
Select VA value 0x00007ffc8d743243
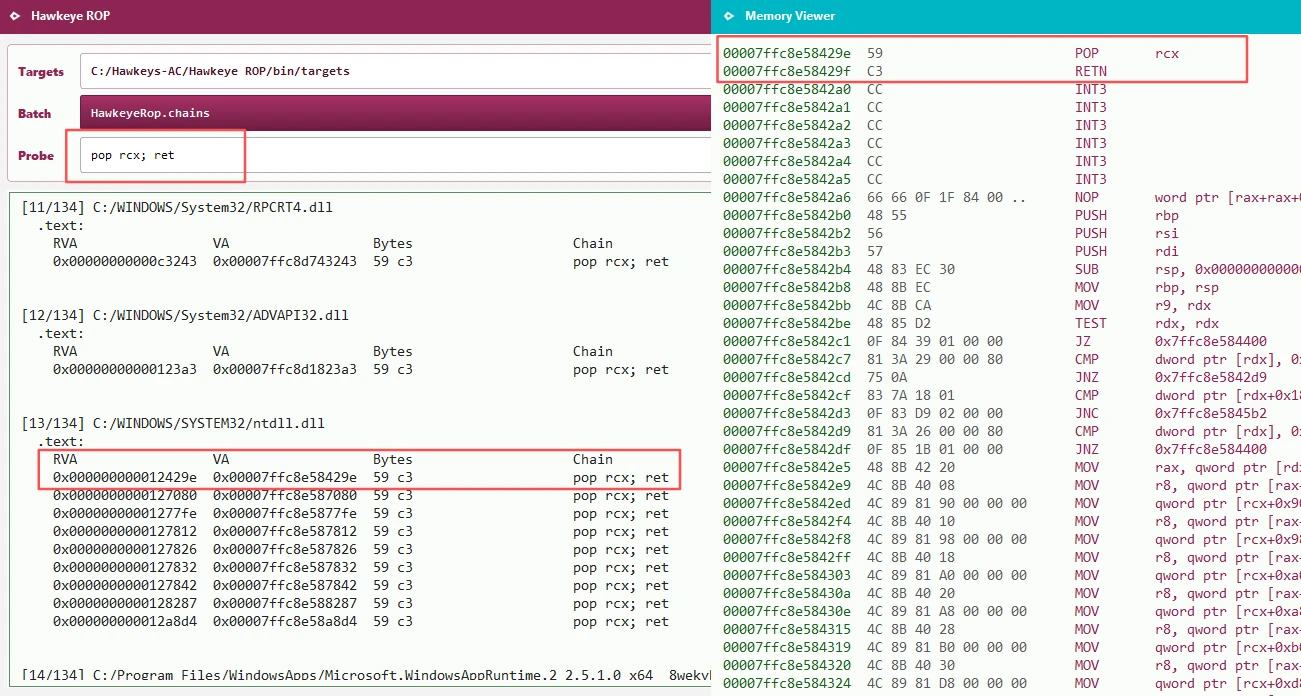click(x=285, y=262)
